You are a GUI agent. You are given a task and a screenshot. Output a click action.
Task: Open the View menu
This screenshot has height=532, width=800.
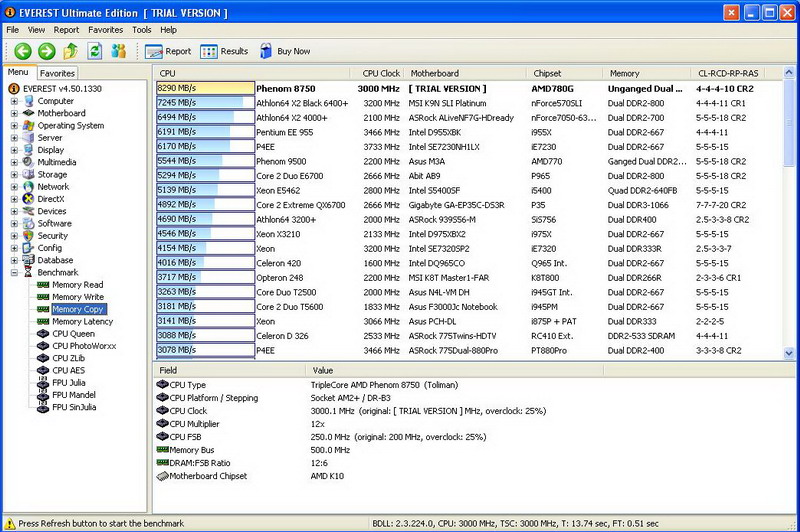pos(36,30)
